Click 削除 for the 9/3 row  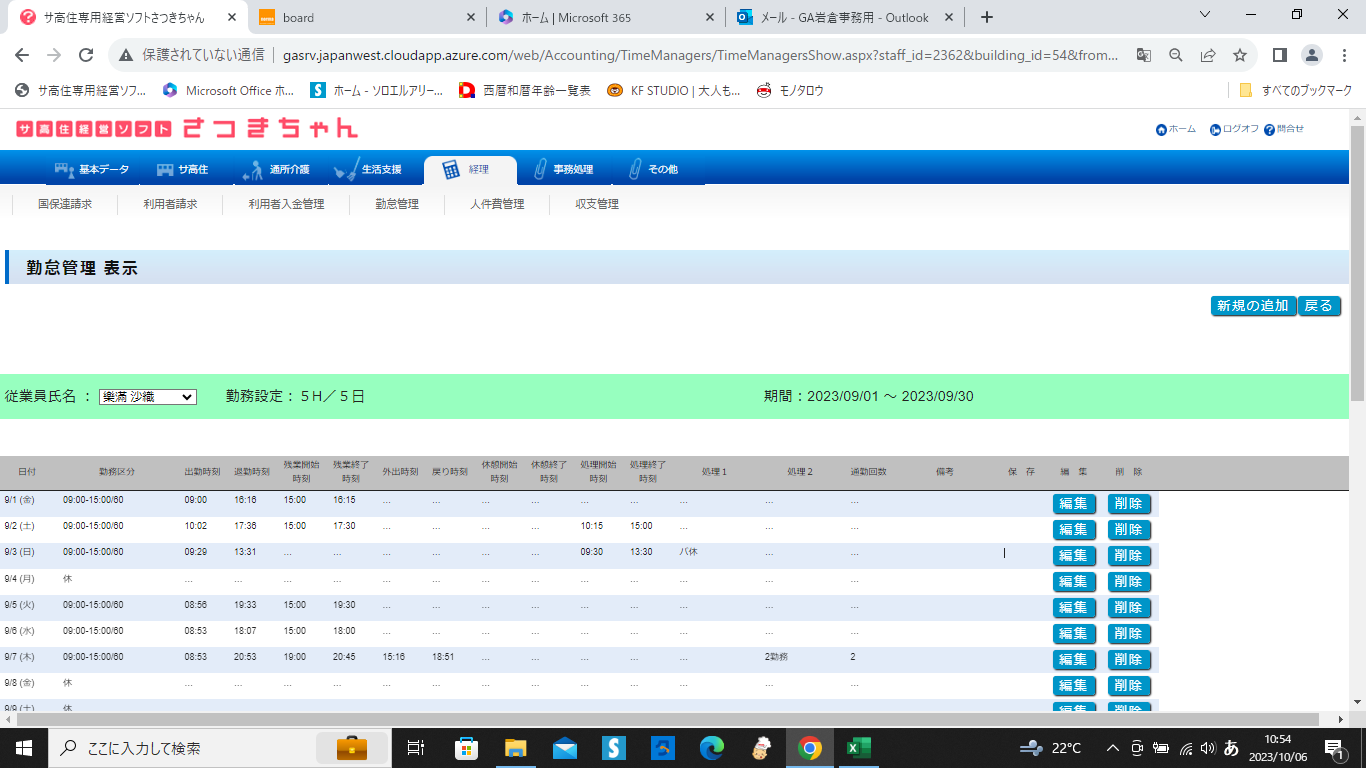pyautogui.click(x=1128, y=556)
